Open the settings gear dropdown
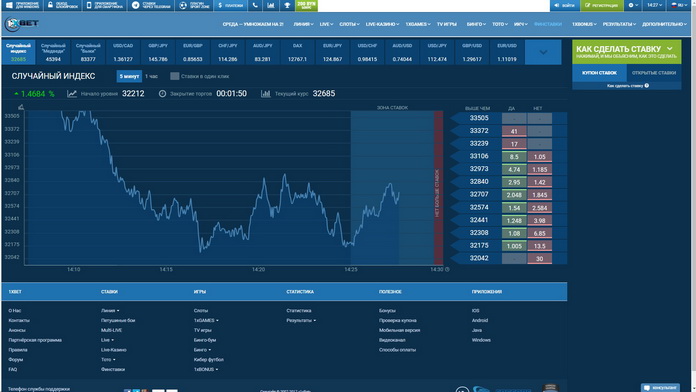 click(x=633, y=5)
